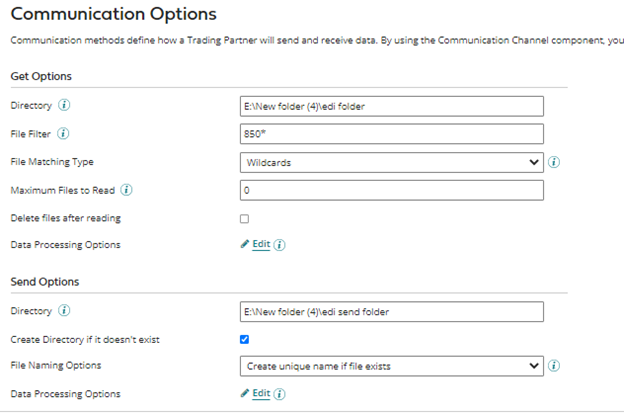624x414 pixels.
Task: Click the Get Options Directory input field
Action: [x=392, y=106]
